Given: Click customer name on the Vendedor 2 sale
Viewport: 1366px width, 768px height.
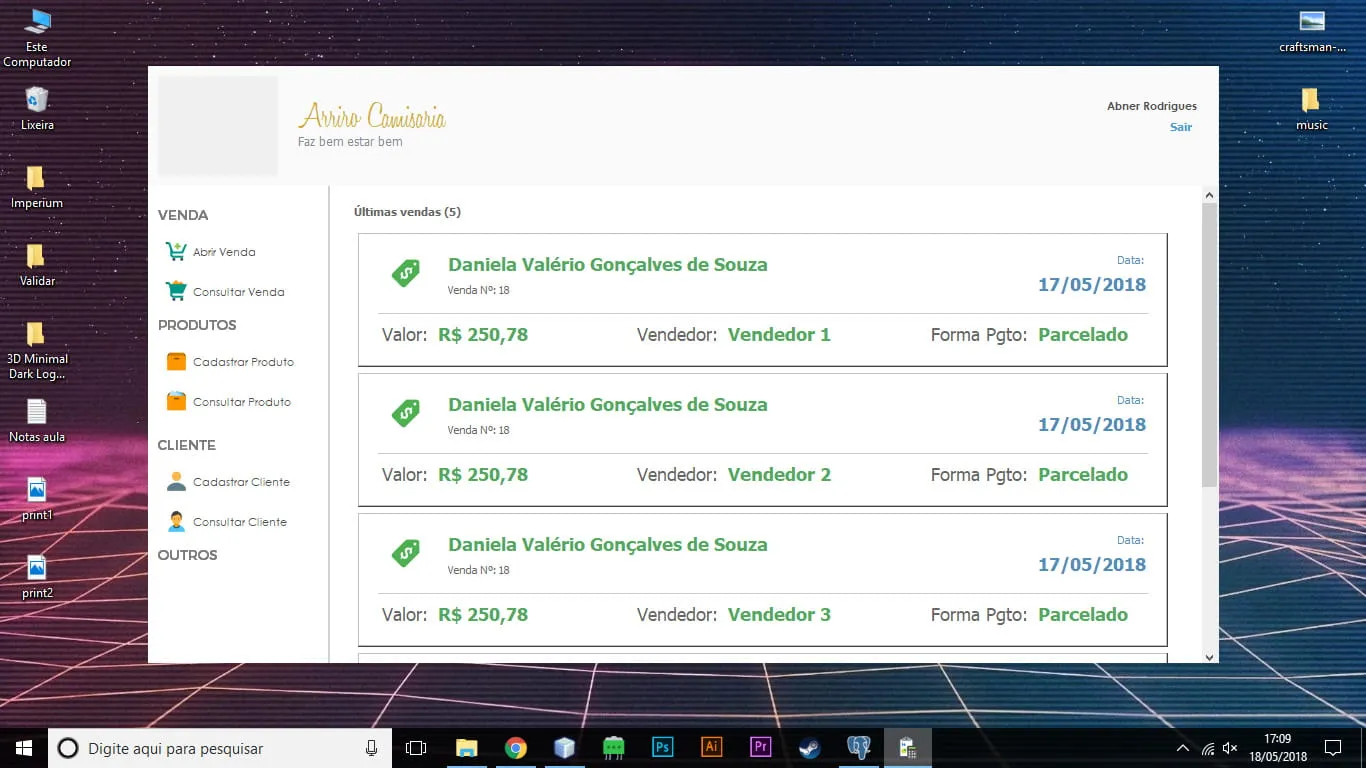Looking at the screenshot, I should coord(608,405).
